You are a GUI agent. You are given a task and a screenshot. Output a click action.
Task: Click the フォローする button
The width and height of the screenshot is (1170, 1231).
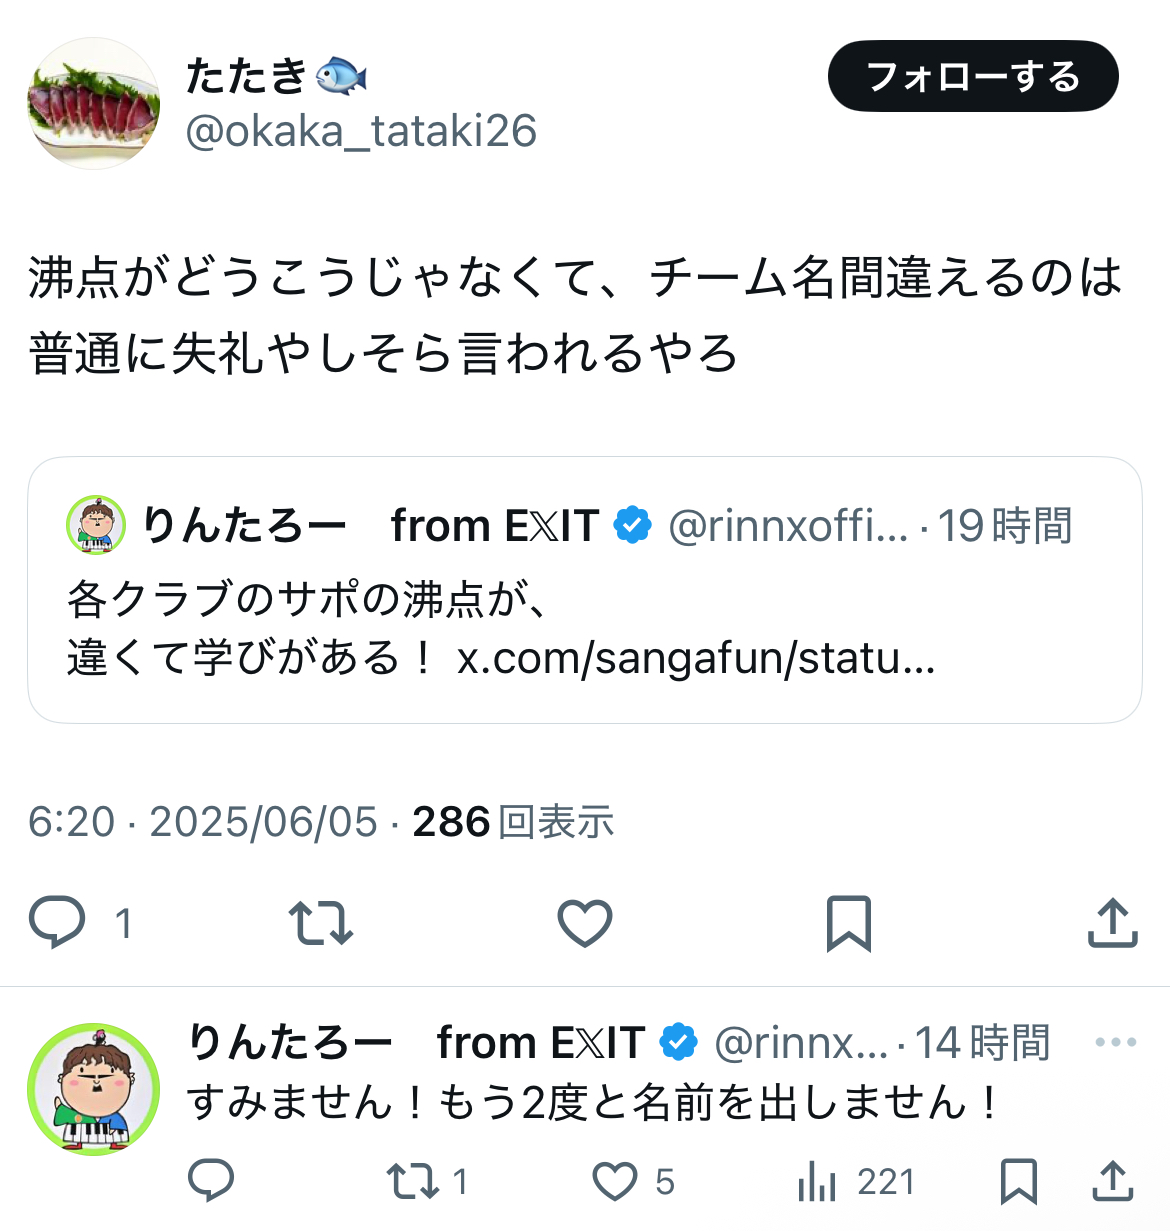click(973, 76)
